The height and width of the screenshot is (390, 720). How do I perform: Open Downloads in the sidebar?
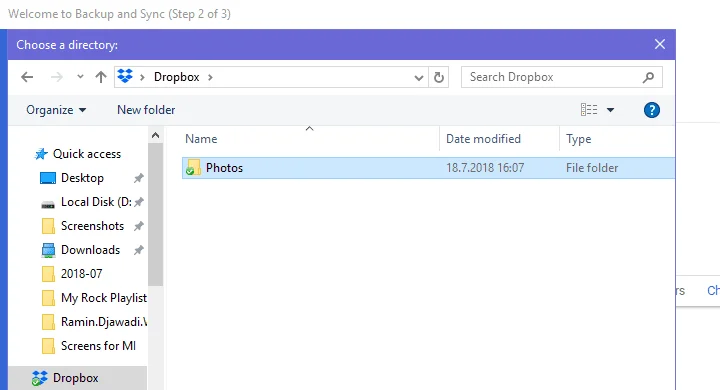coord(90,250)
